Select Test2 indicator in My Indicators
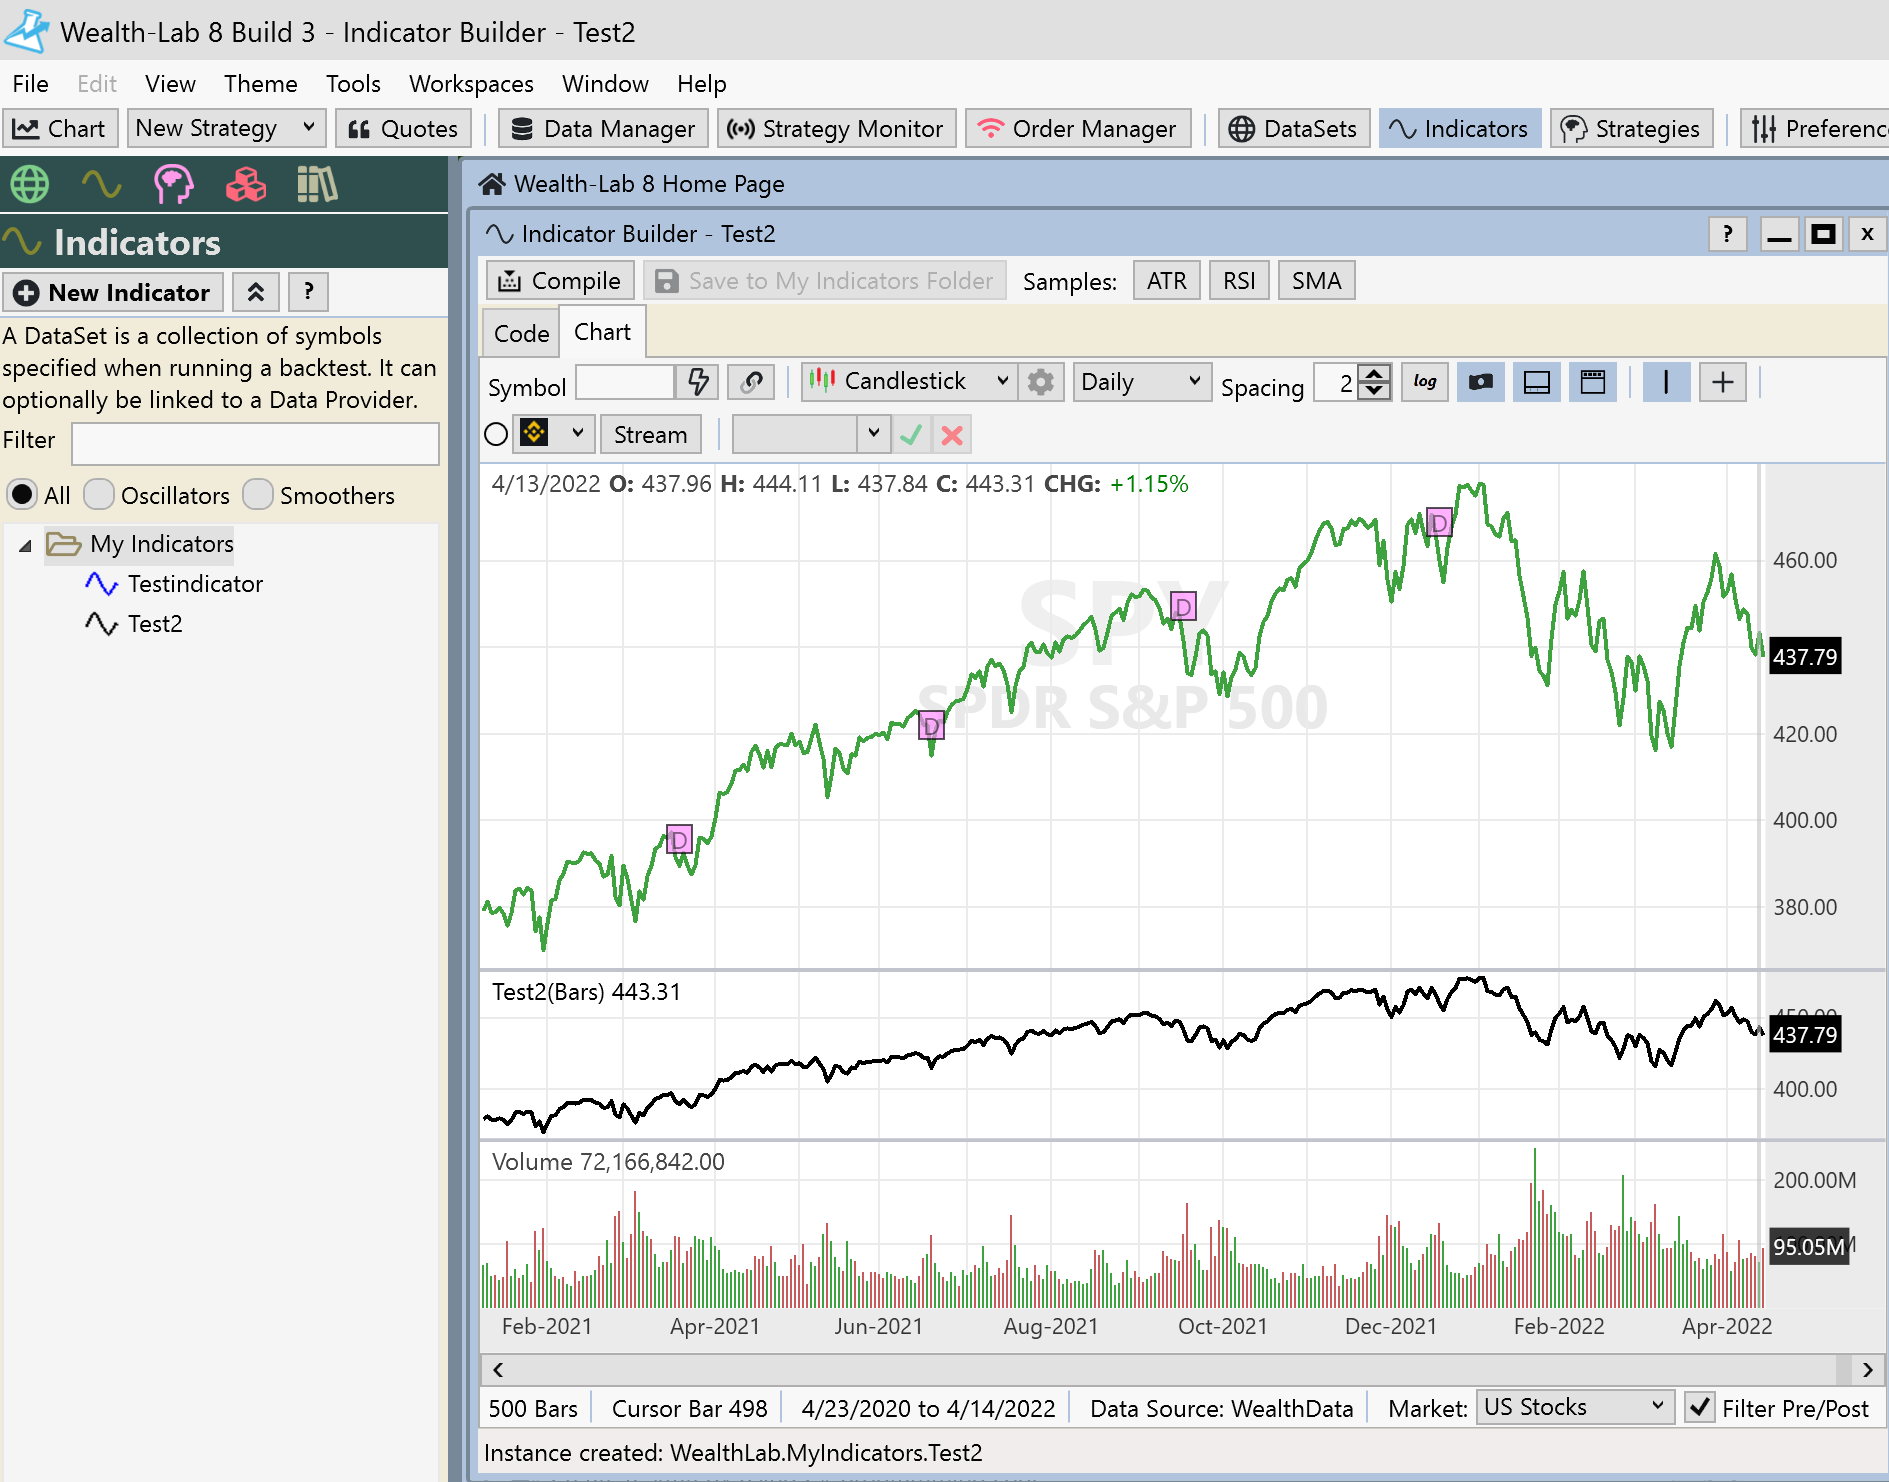 pos(134,624)
